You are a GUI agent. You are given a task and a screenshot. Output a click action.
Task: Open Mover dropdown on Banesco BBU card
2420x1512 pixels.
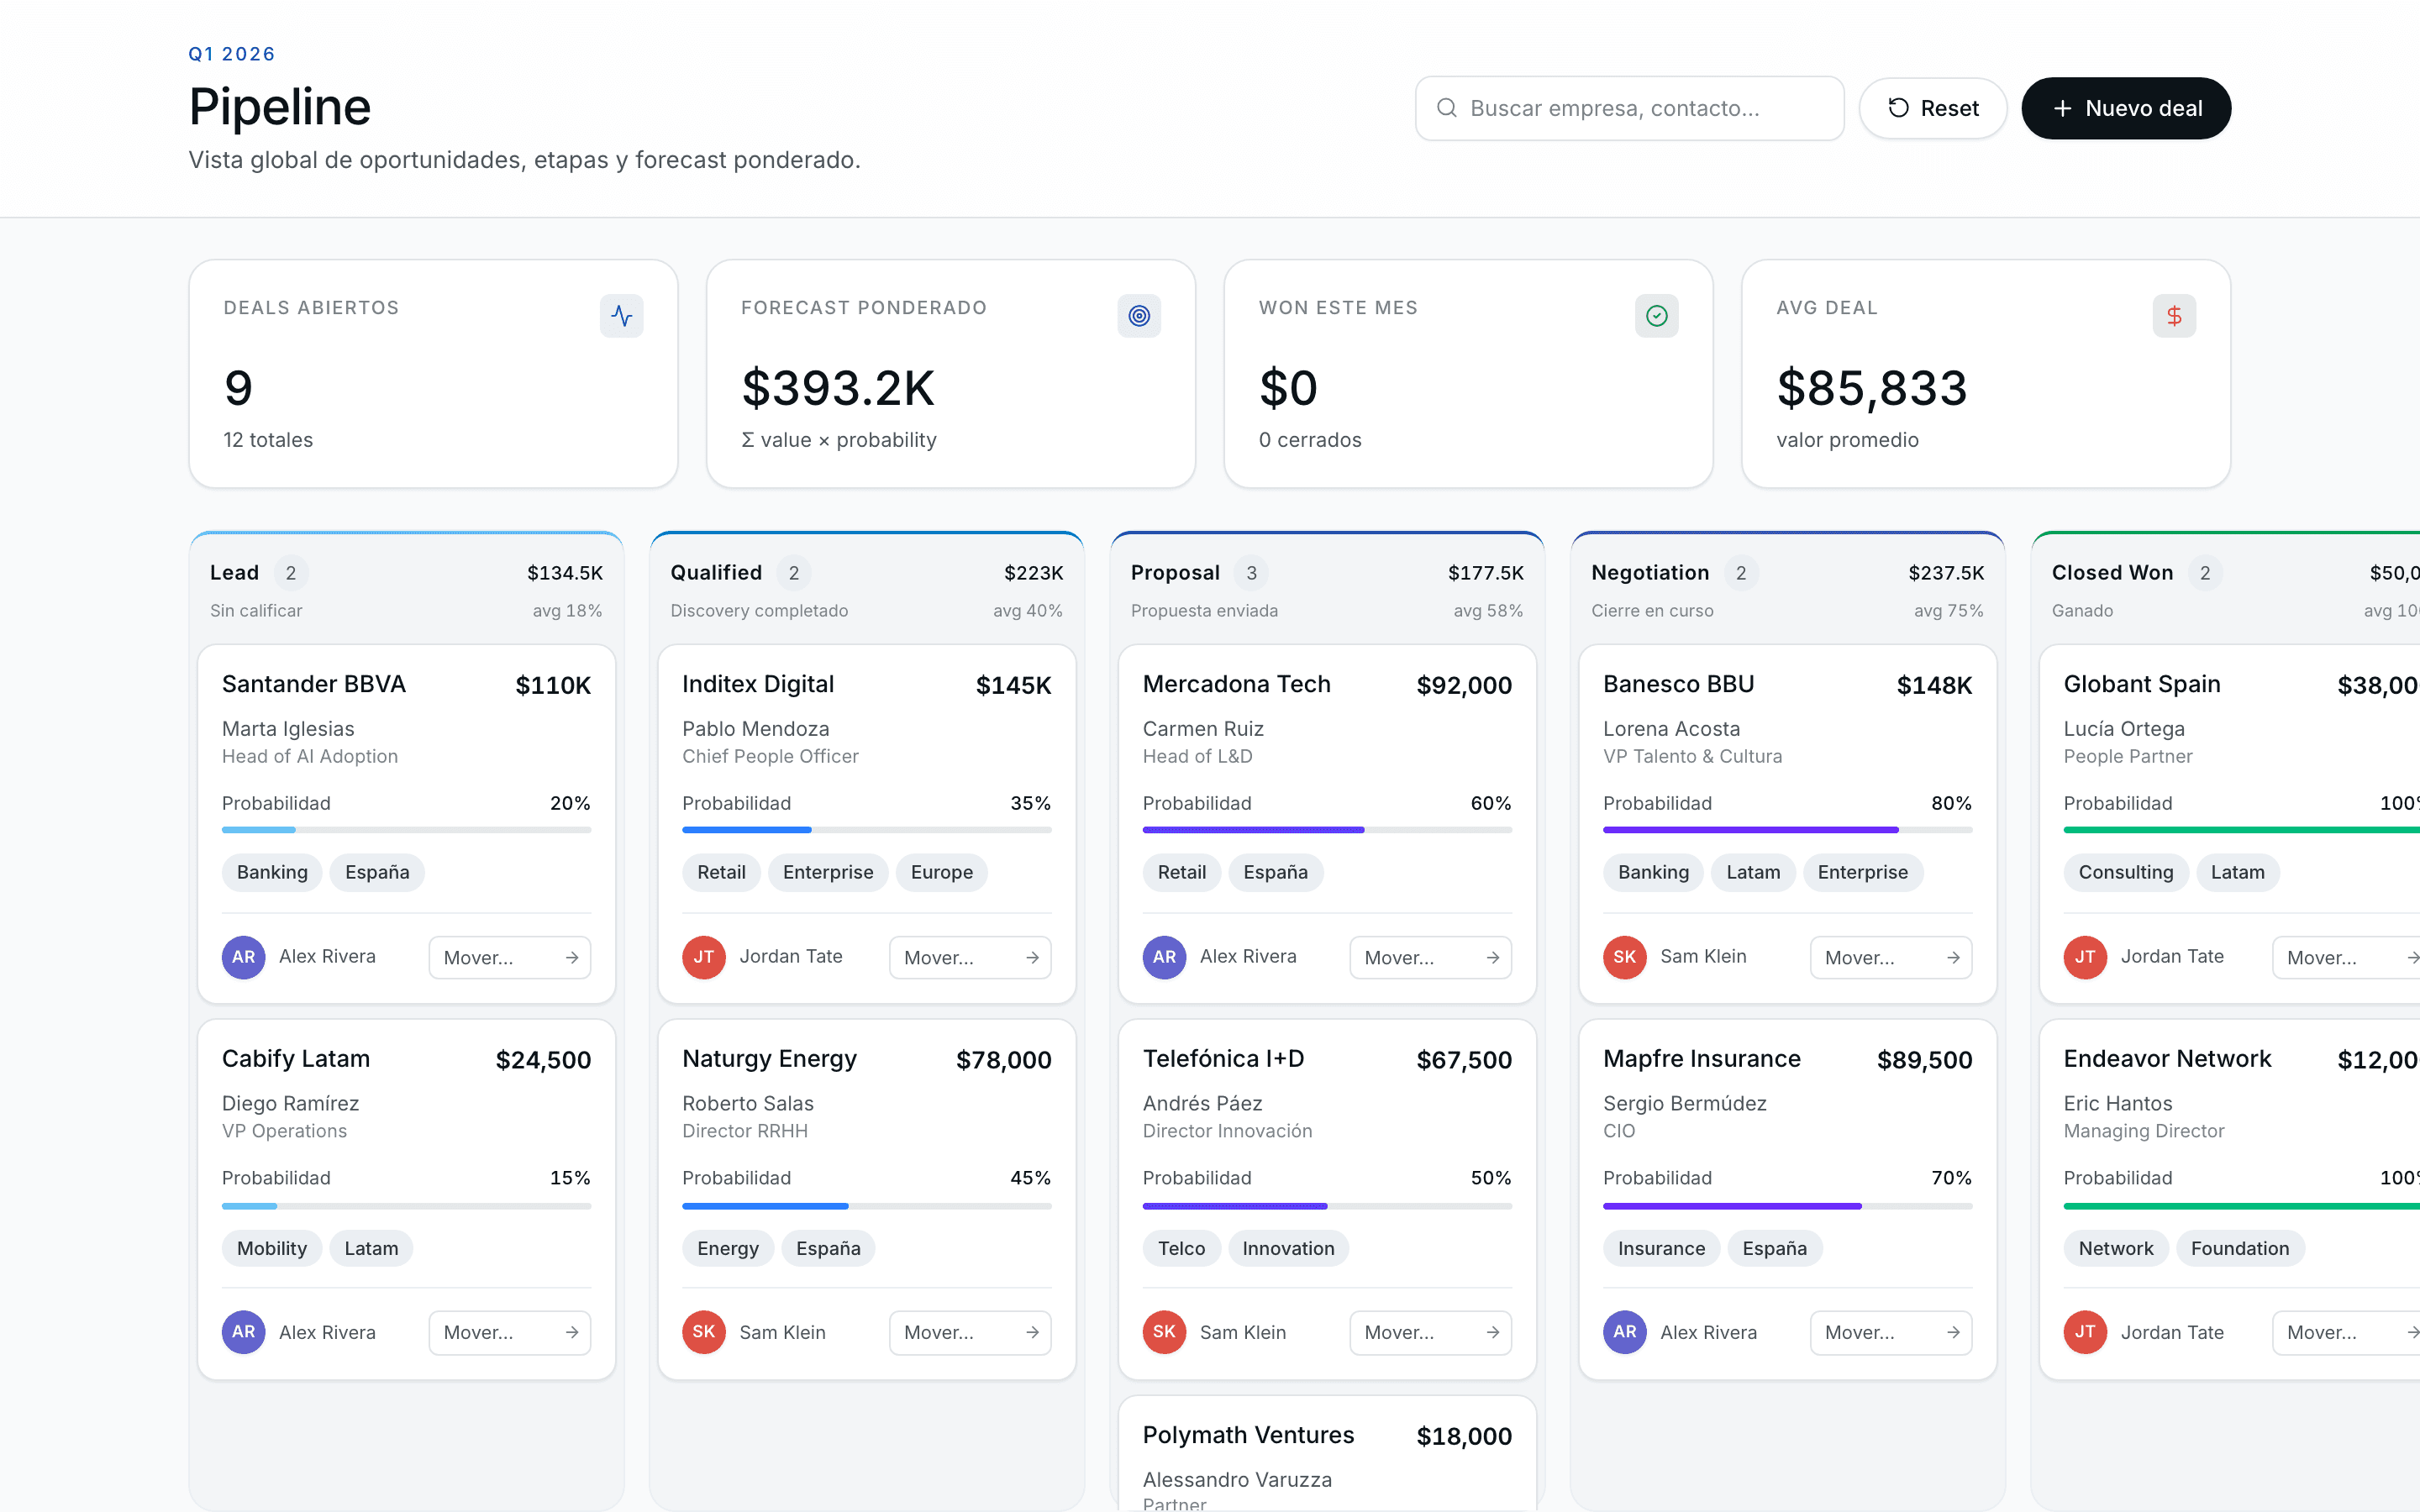[x=1891, y=958]
